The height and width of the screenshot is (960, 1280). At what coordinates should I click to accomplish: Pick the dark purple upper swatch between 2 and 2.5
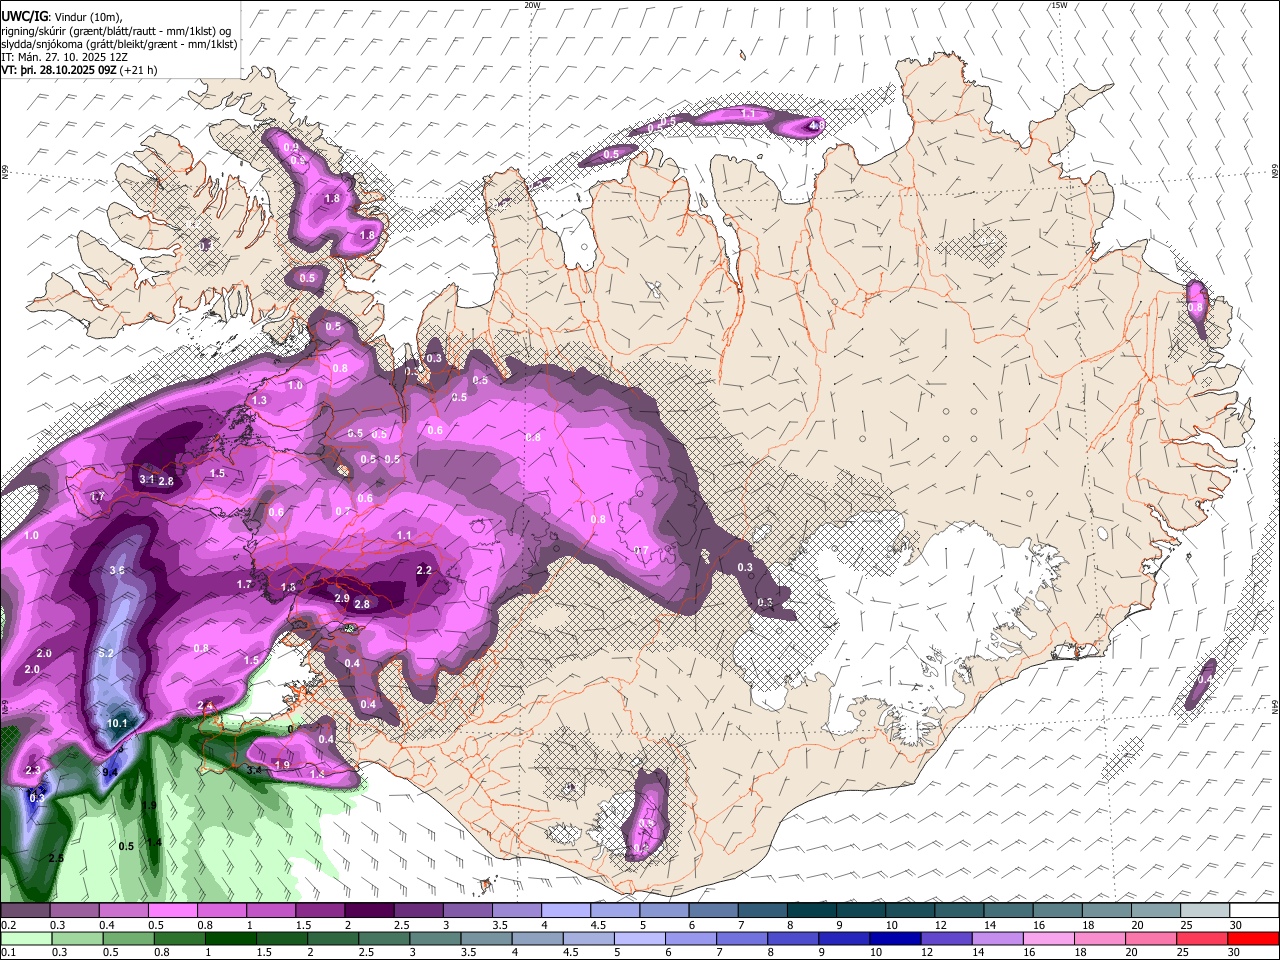369,911
